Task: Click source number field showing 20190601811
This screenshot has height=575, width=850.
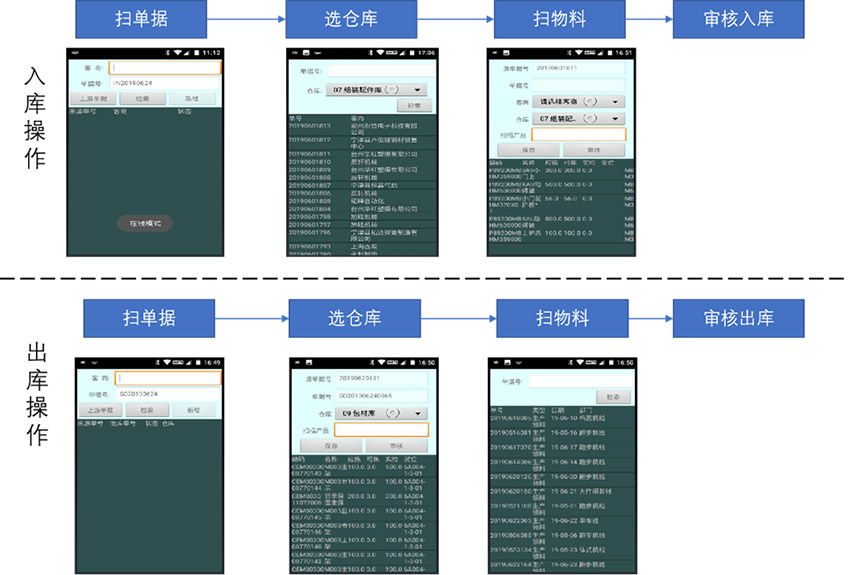Action: [x=578, y=68]
